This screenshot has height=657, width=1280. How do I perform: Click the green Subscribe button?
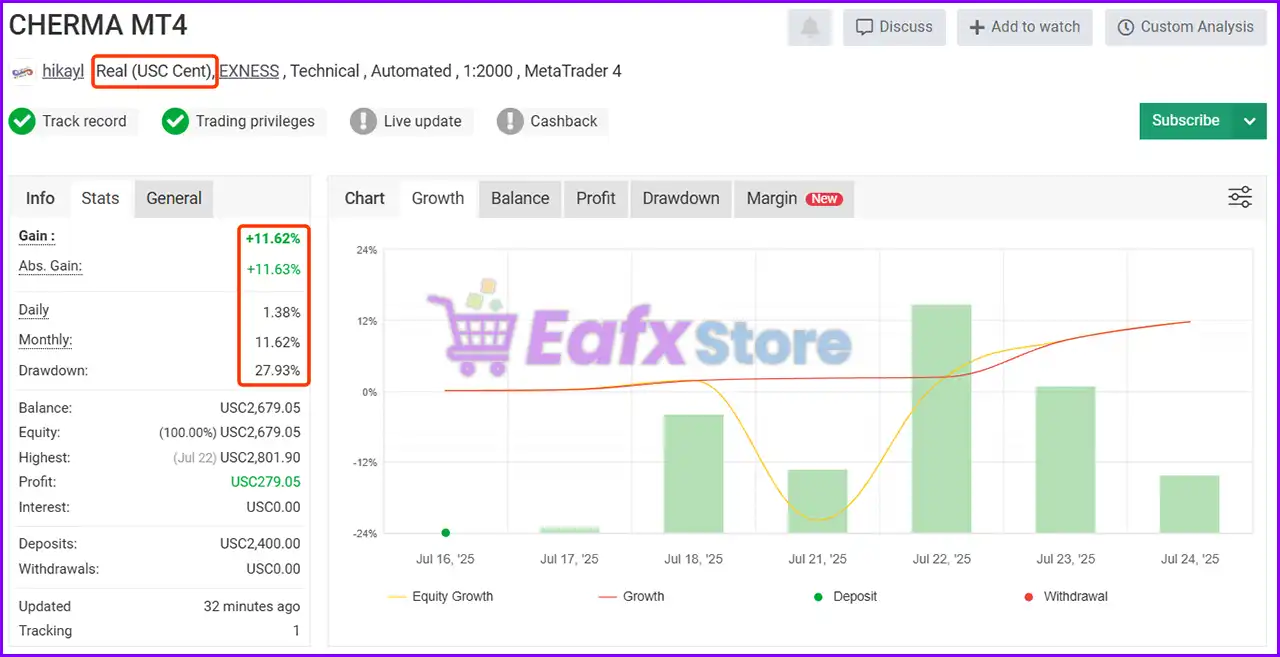click(1186, 121)
